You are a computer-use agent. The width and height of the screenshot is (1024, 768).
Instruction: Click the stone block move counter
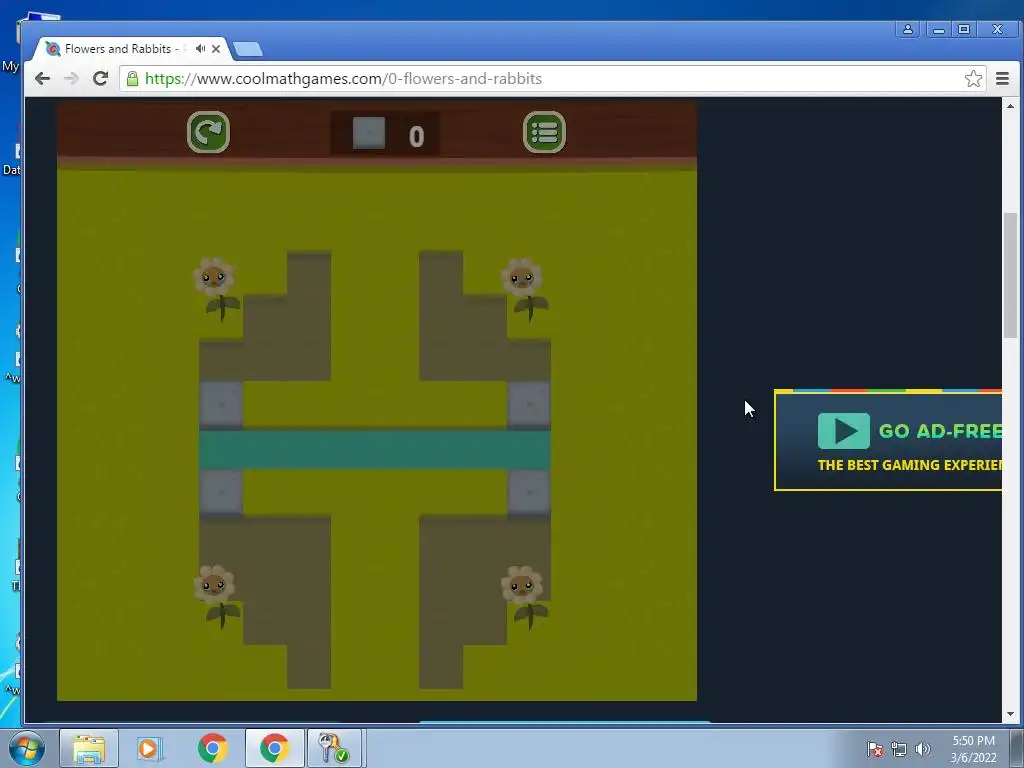coord(385,134)
